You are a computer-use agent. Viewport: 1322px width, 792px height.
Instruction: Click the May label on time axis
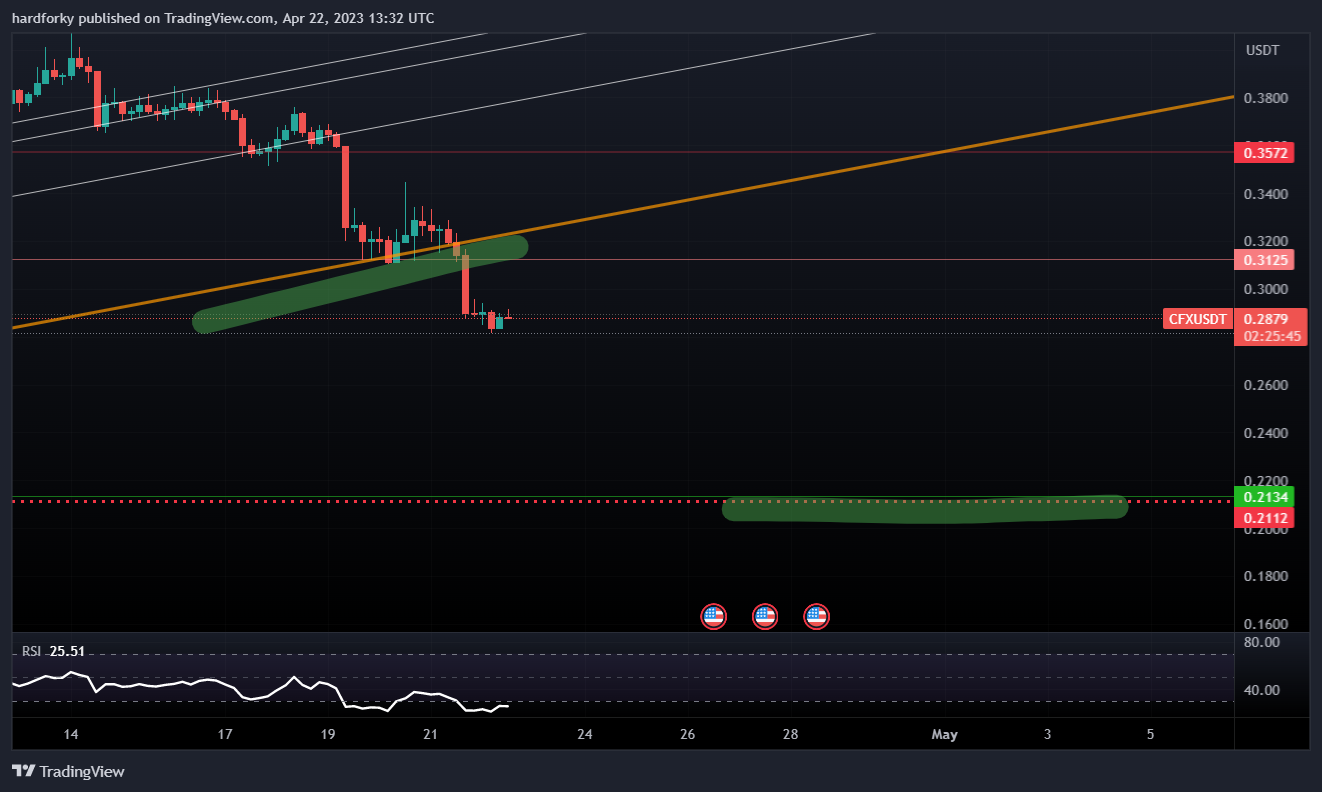click(945, 734)
